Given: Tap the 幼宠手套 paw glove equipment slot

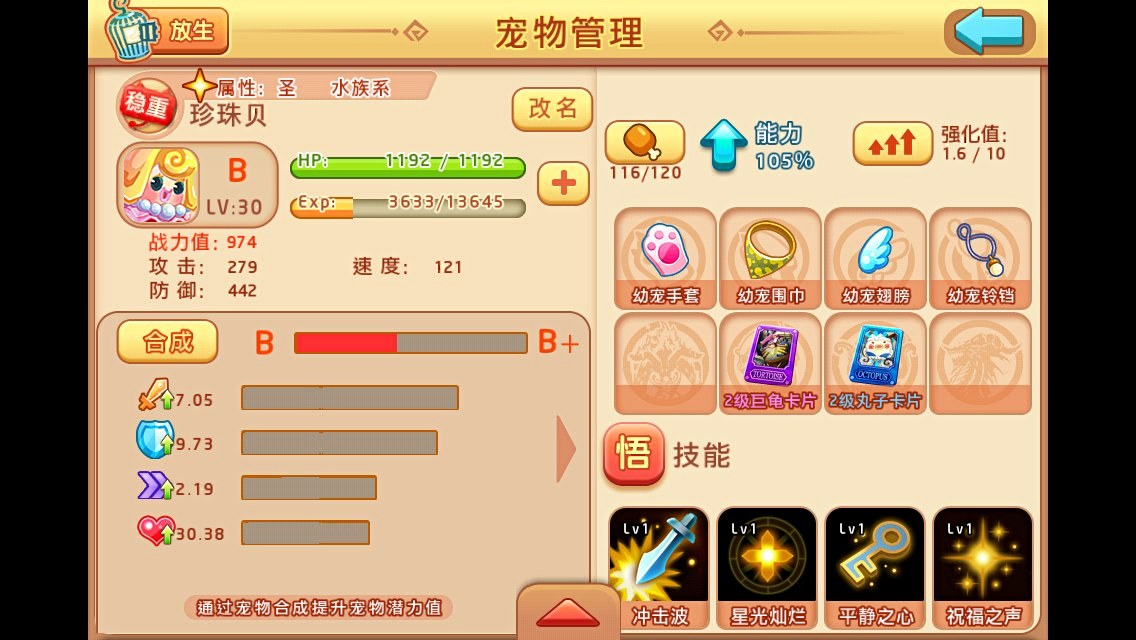Looking at the screenshot, I should tap(665, 259).
